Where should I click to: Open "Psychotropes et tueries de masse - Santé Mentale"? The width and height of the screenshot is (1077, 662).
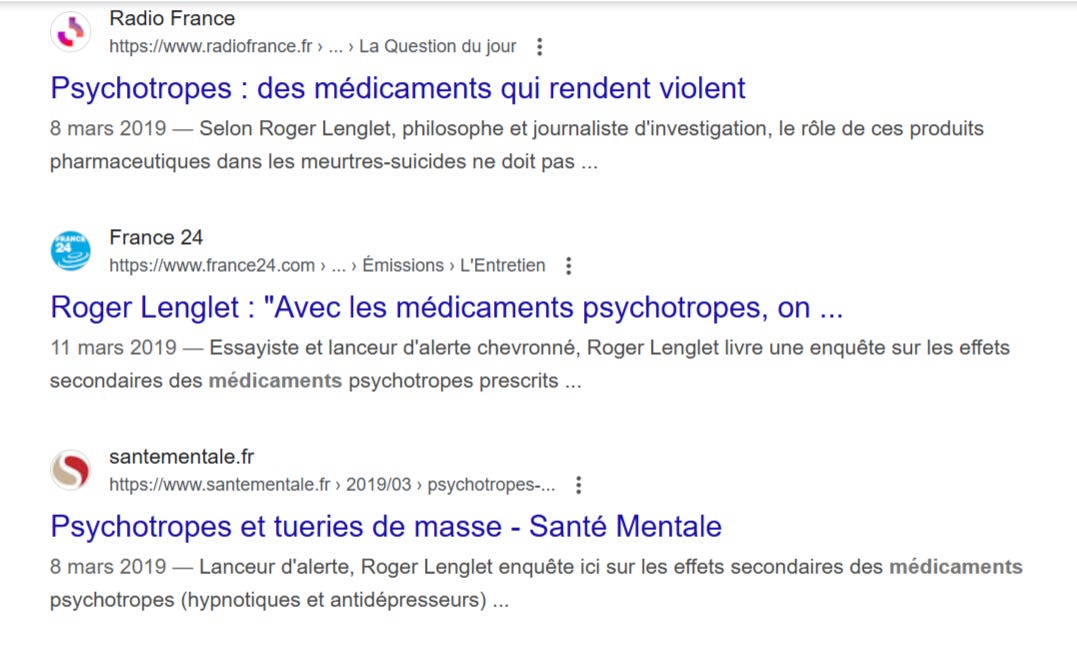point(386,527)
